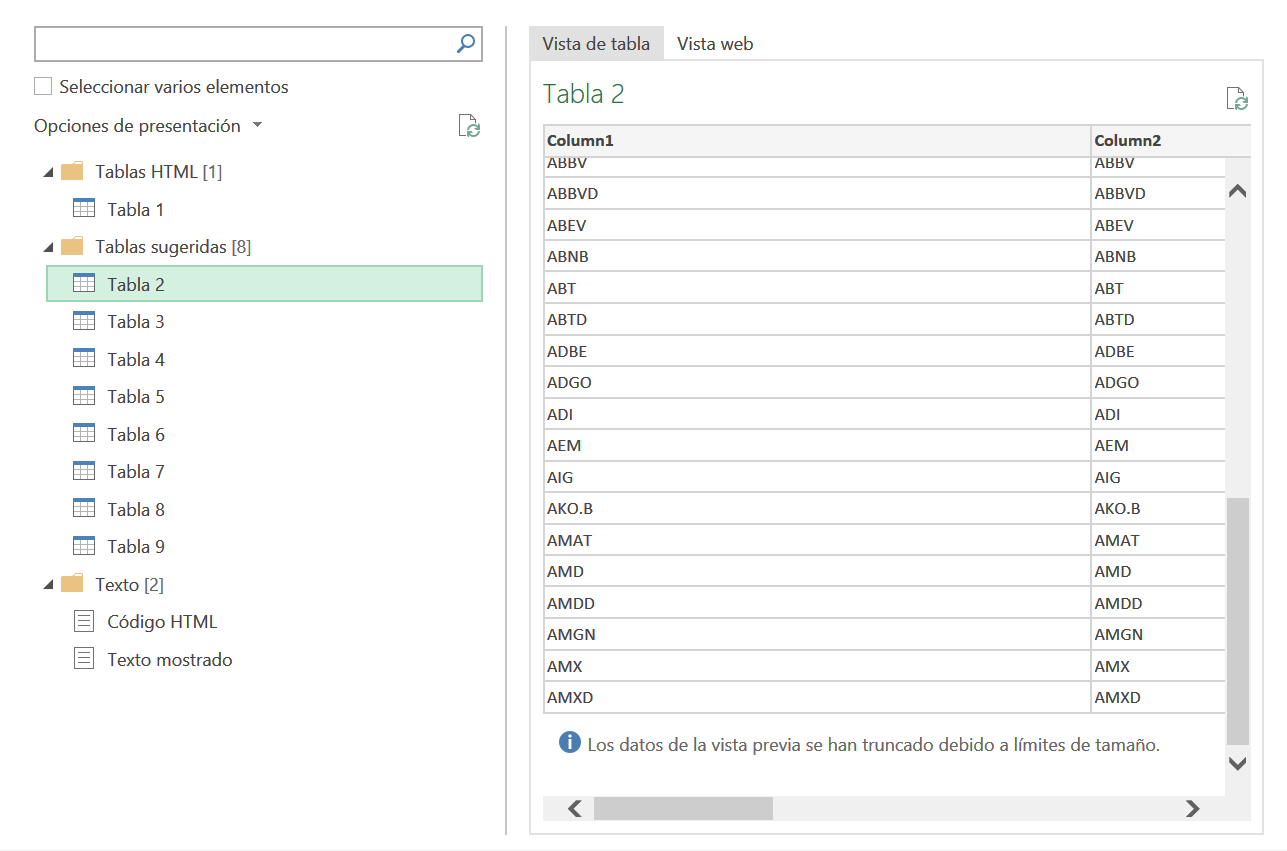Click ADGO cell in Column1

tap(817, 382)
